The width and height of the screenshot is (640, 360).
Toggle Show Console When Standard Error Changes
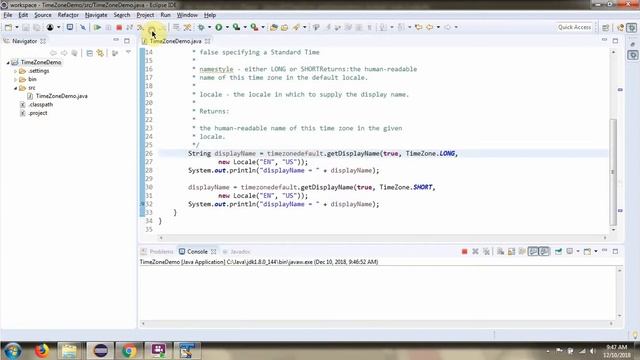544,251
